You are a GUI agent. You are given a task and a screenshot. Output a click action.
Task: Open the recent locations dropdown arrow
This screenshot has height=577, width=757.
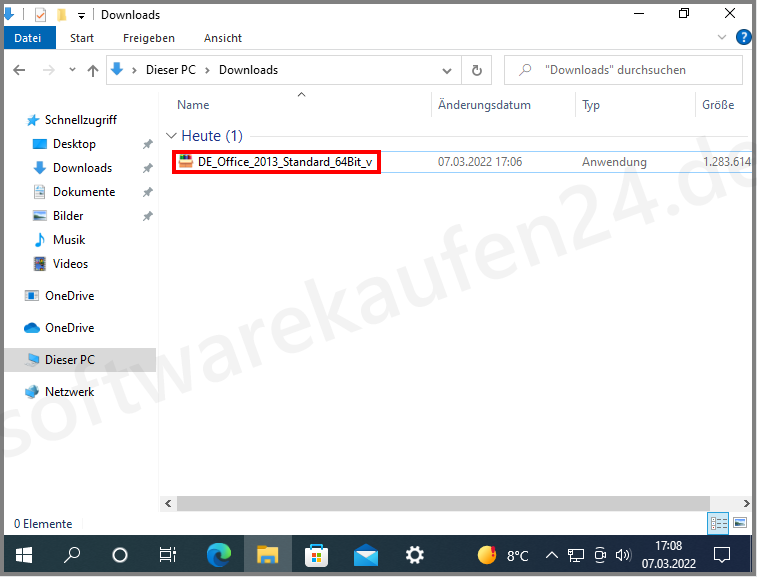click(72, 70)
